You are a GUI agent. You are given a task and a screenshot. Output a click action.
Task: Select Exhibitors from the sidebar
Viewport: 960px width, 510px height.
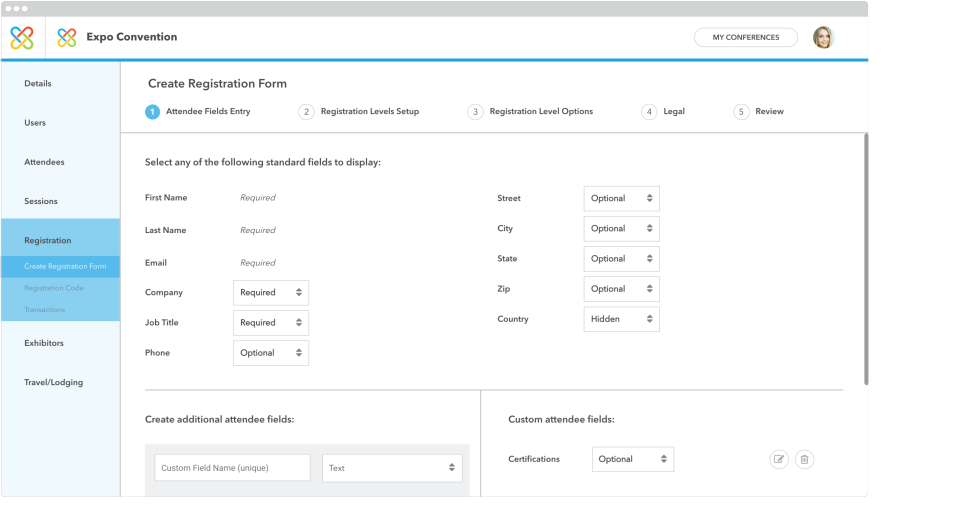[44, 343]
